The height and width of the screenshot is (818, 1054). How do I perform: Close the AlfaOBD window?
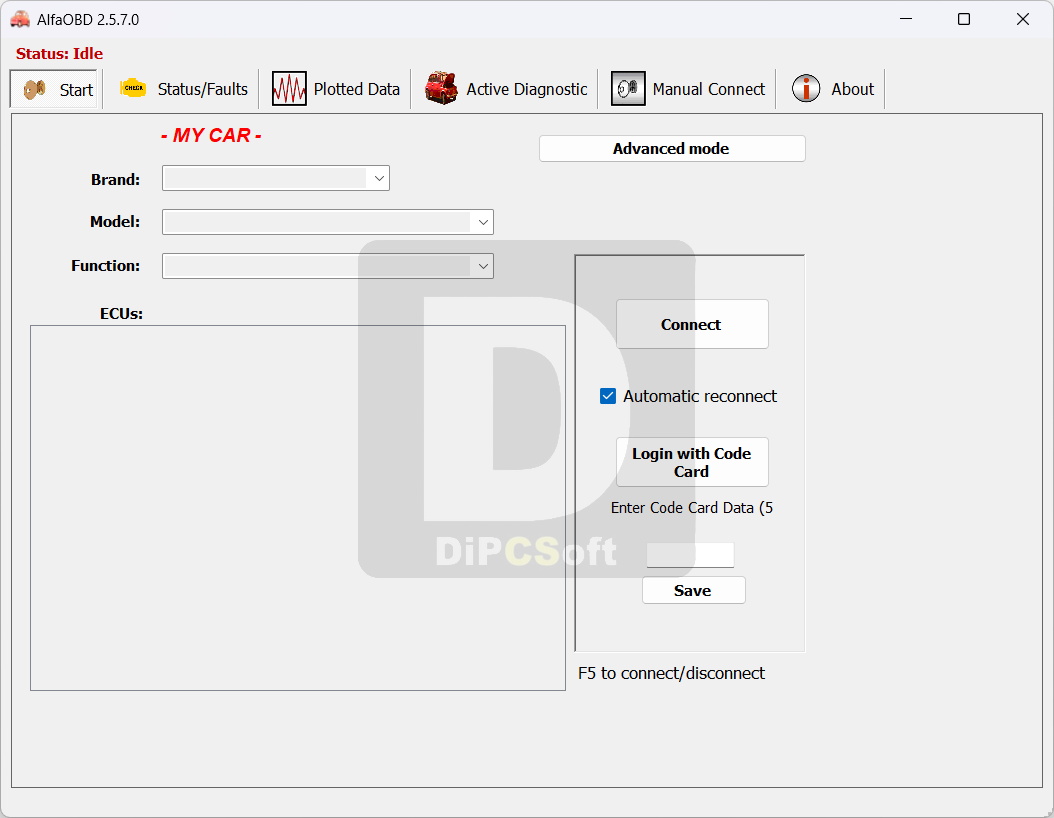pyautogui.click(x=1022, y=19)
